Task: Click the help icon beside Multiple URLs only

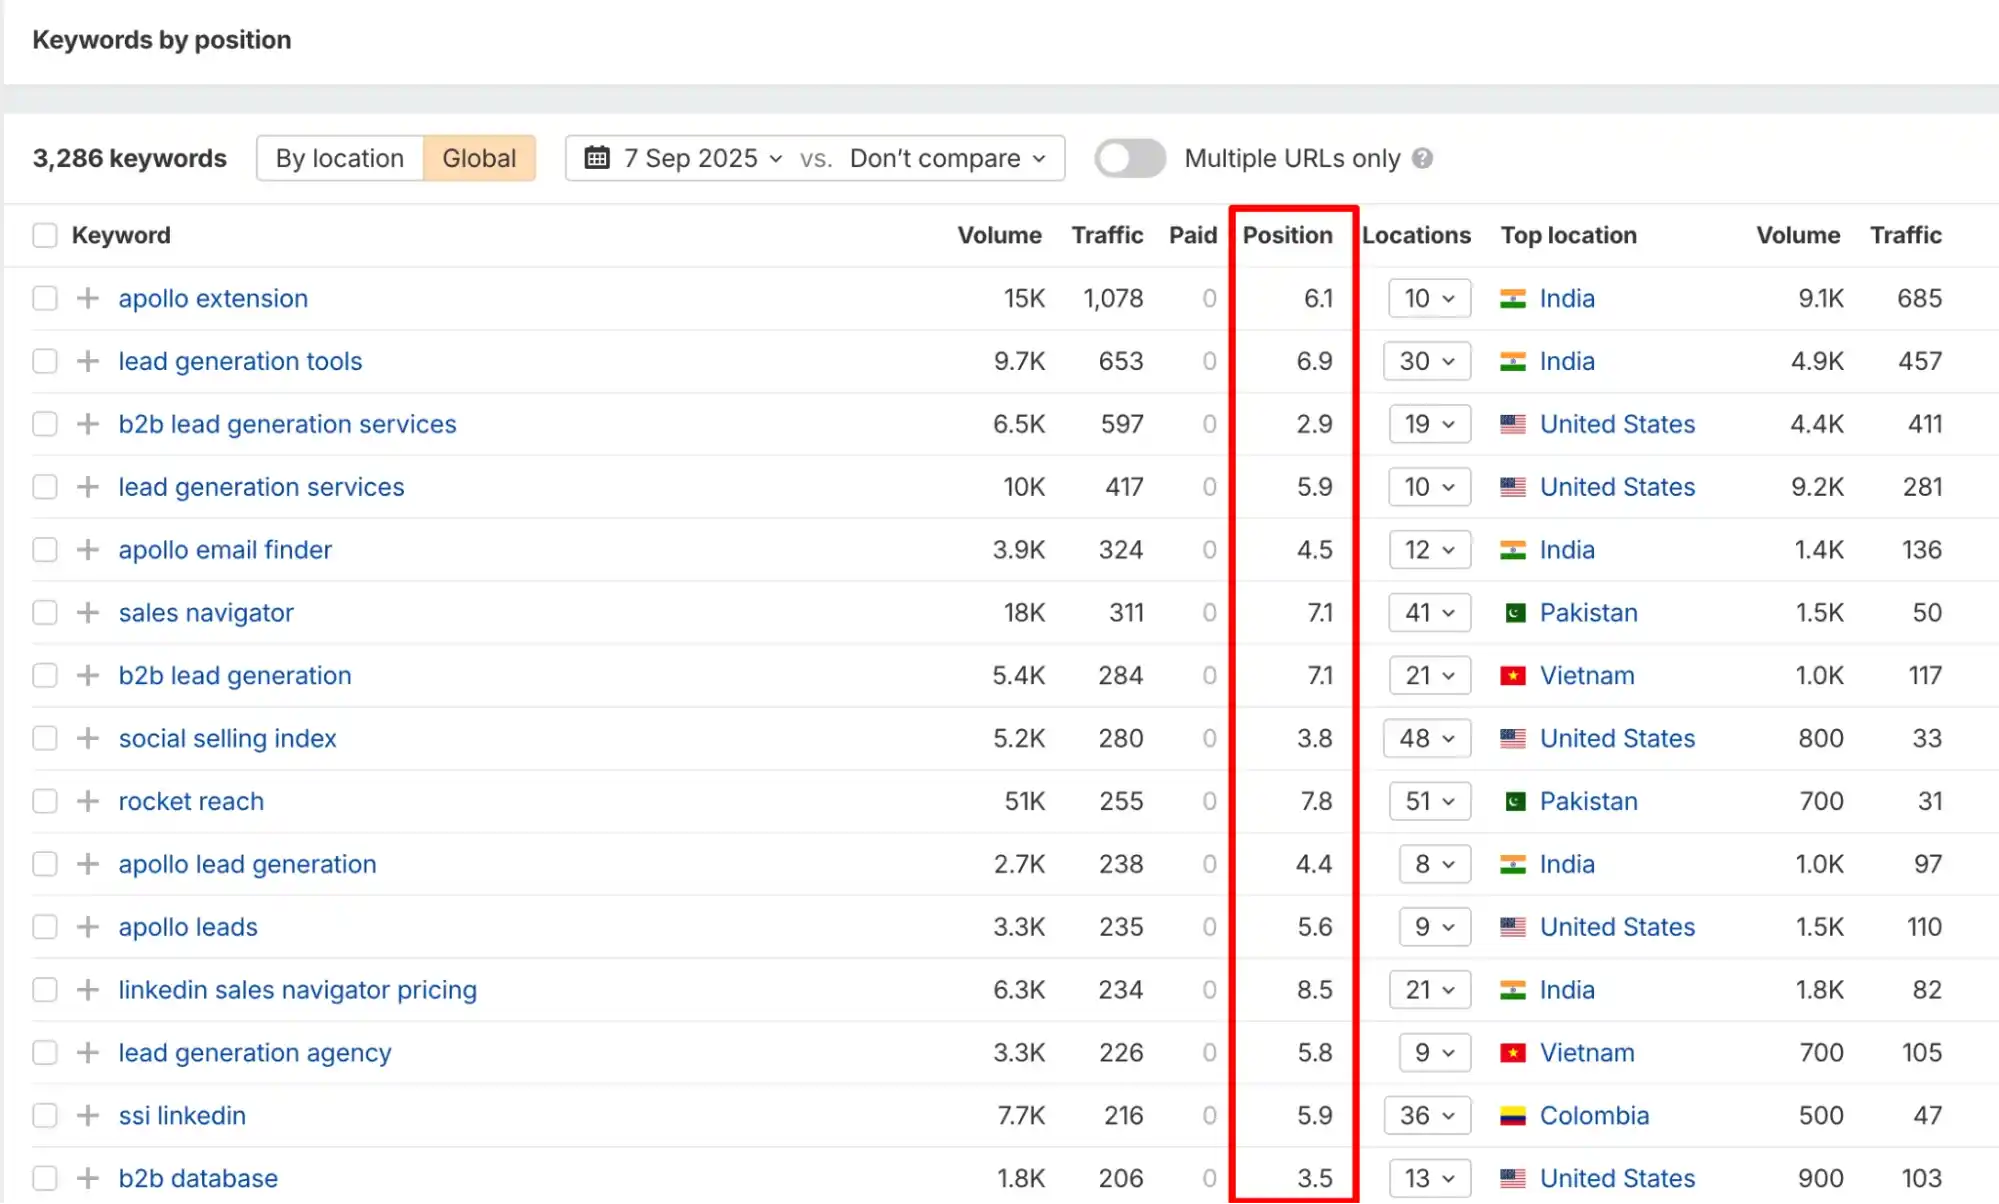Action: tap(1422, 158)
